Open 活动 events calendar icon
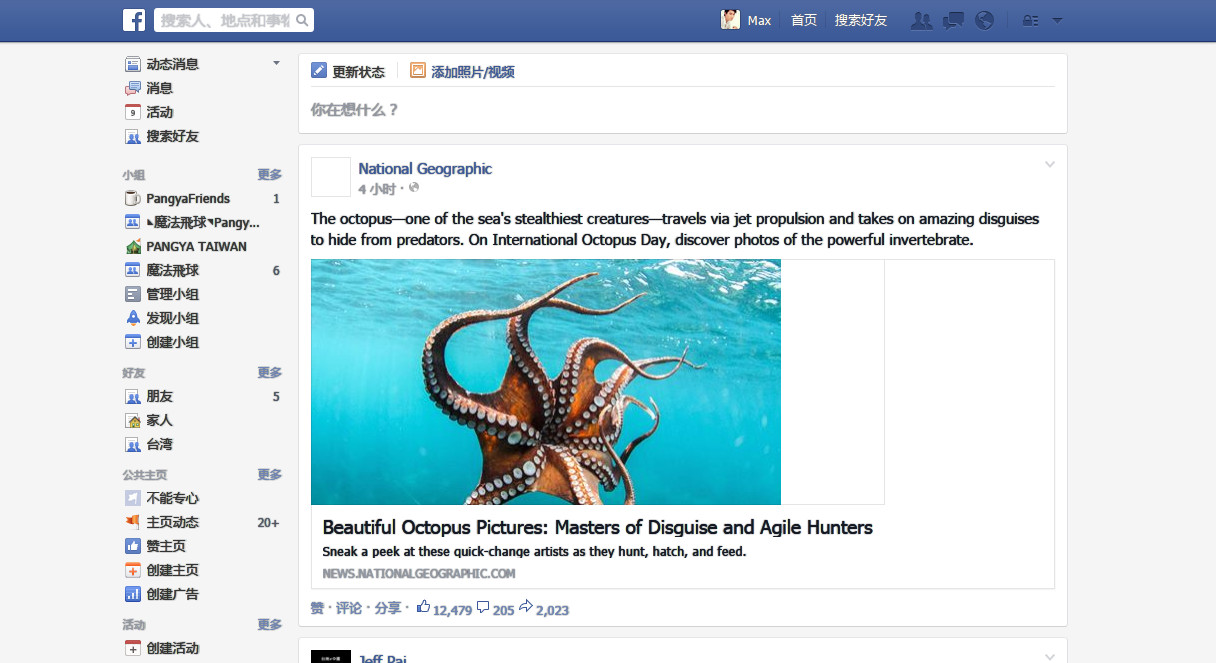This screenshot has height=663, width=1216. pyautogui.click(x=133, y=112)
